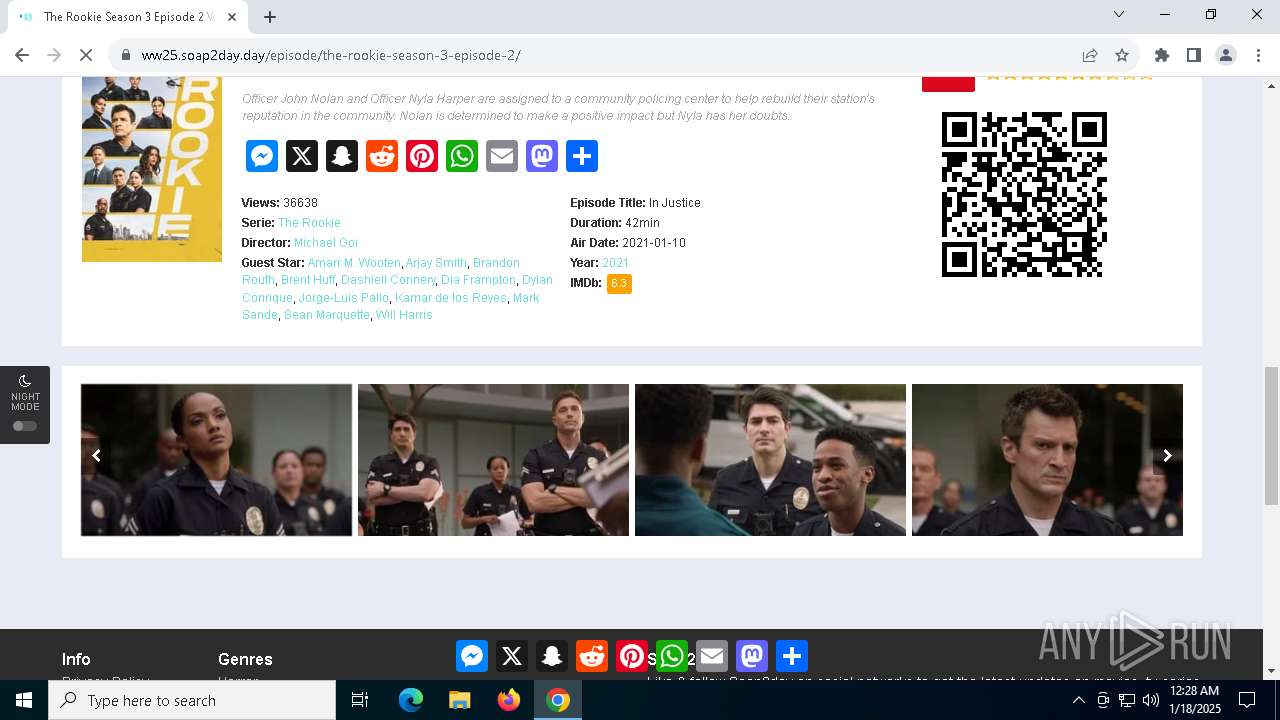This screenshot has height=720, width=1280.
Task: Open the 2021 year link
Action: [615, 263]
